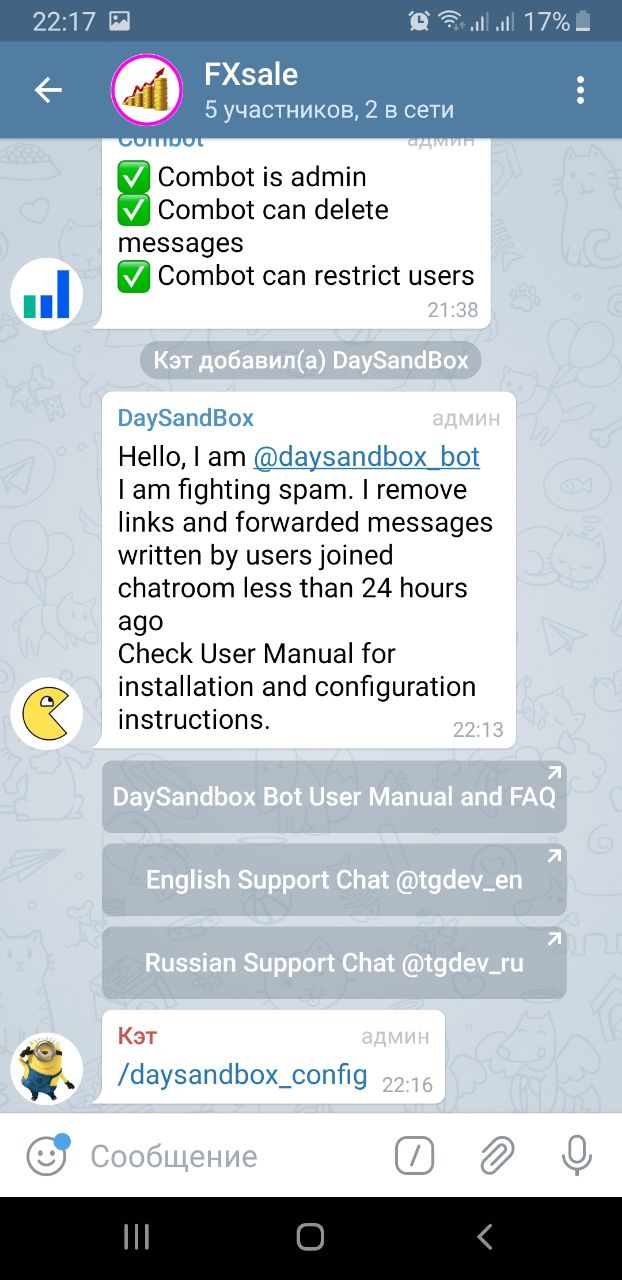Tap the microphone voice message icon
Screen dimensions: 622x1280
(577, 1157)
